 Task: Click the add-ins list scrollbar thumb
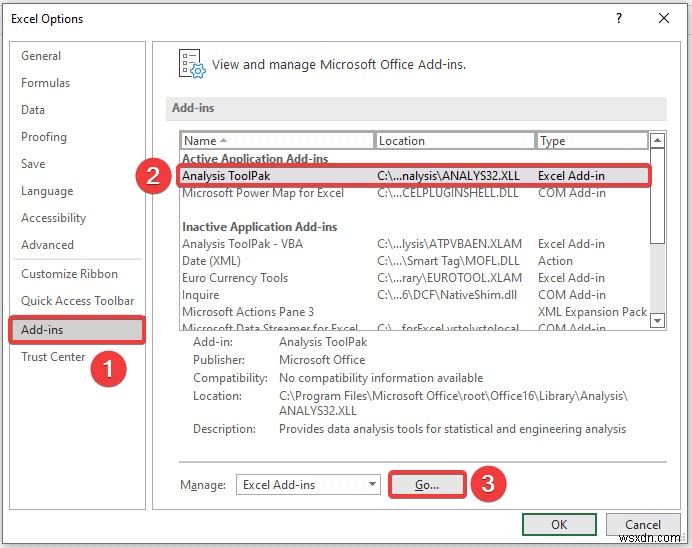[x=658, y=195]
